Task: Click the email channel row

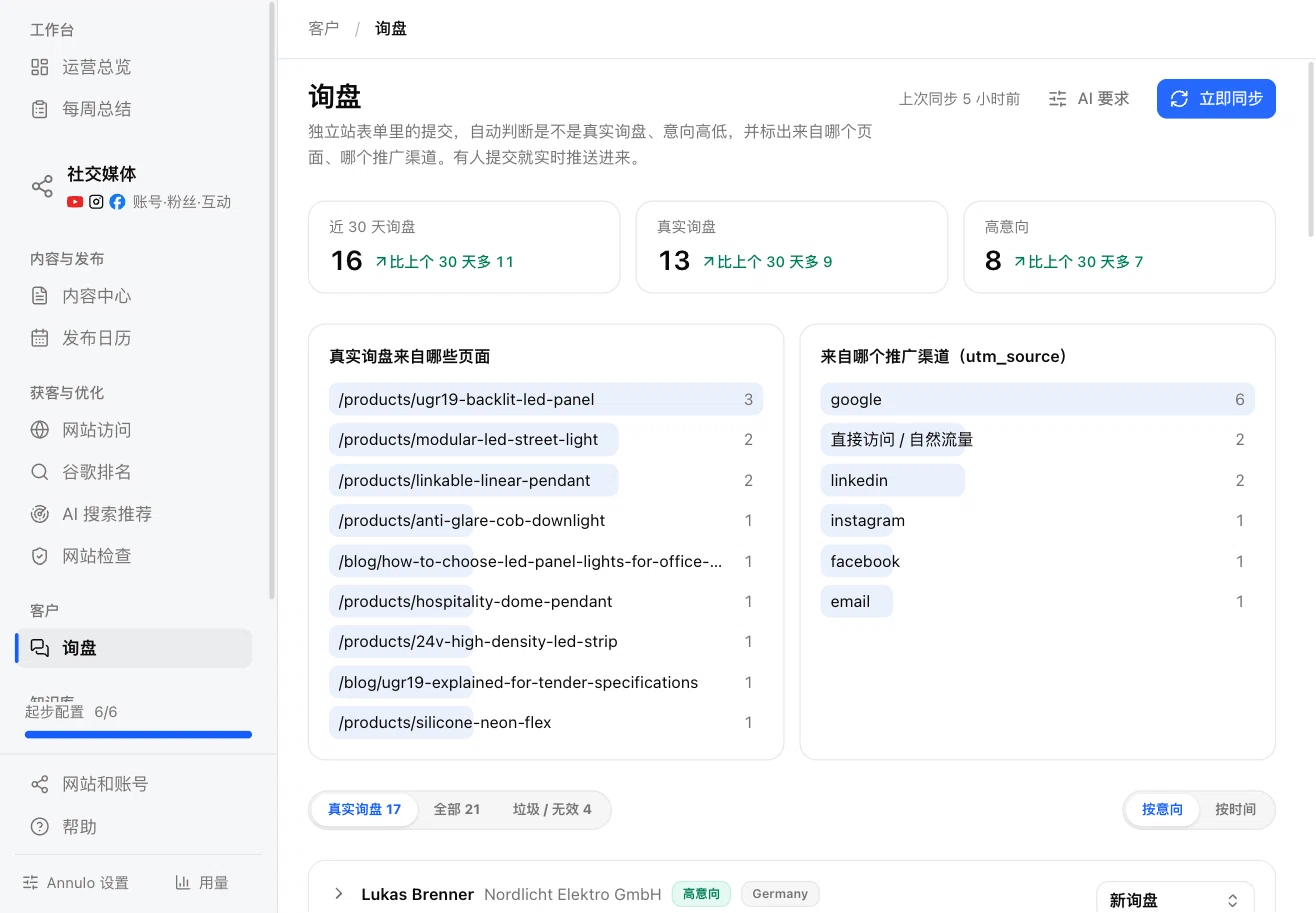Action: [1038, 601]
